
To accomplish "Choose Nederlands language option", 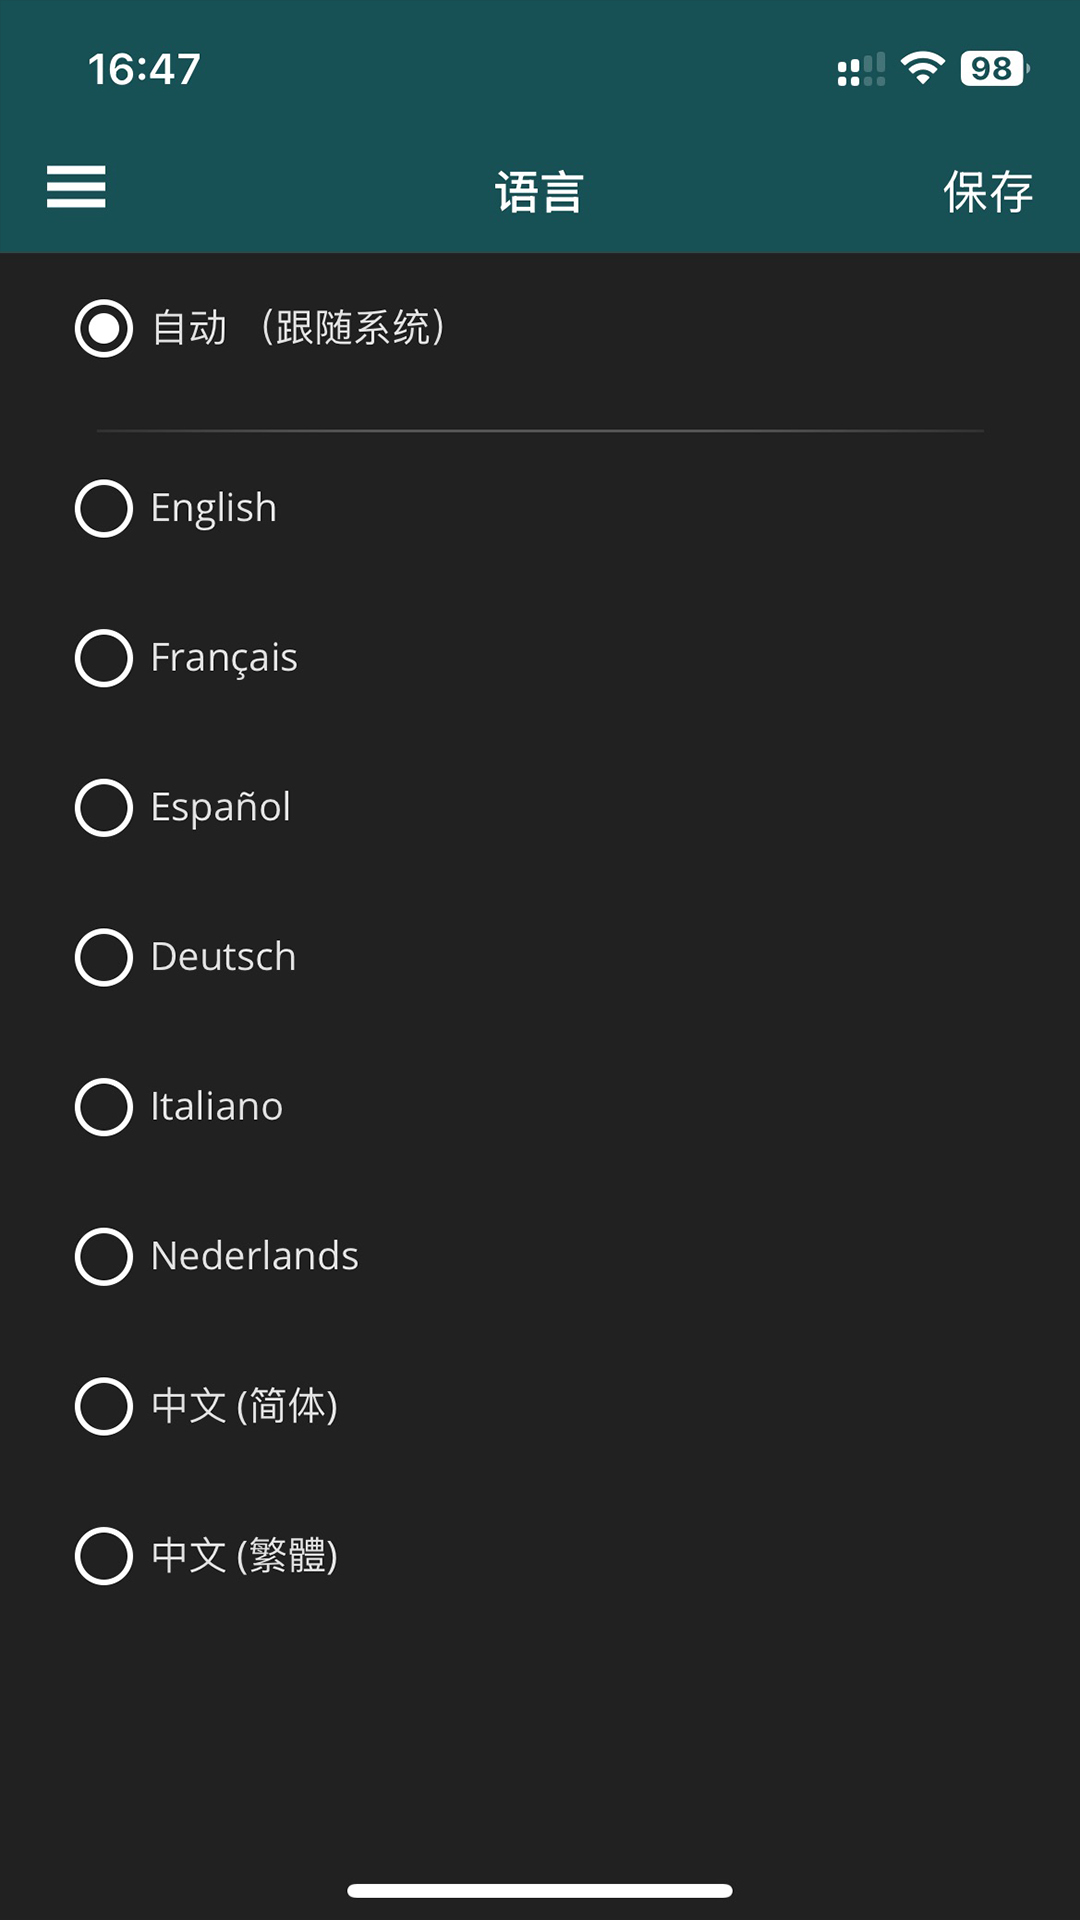I will [104, 1256].
